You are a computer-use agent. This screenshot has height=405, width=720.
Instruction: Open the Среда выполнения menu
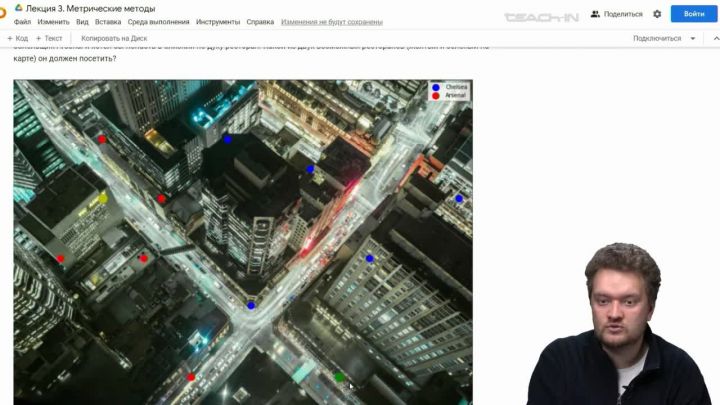(x=158, y=21)
